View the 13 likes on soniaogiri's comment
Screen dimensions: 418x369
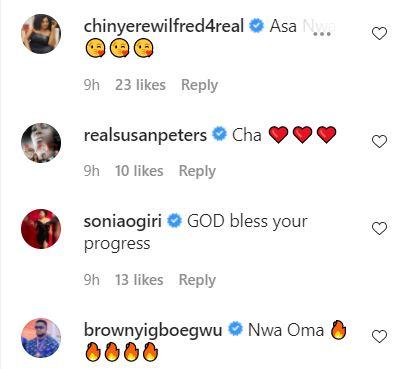139,280
